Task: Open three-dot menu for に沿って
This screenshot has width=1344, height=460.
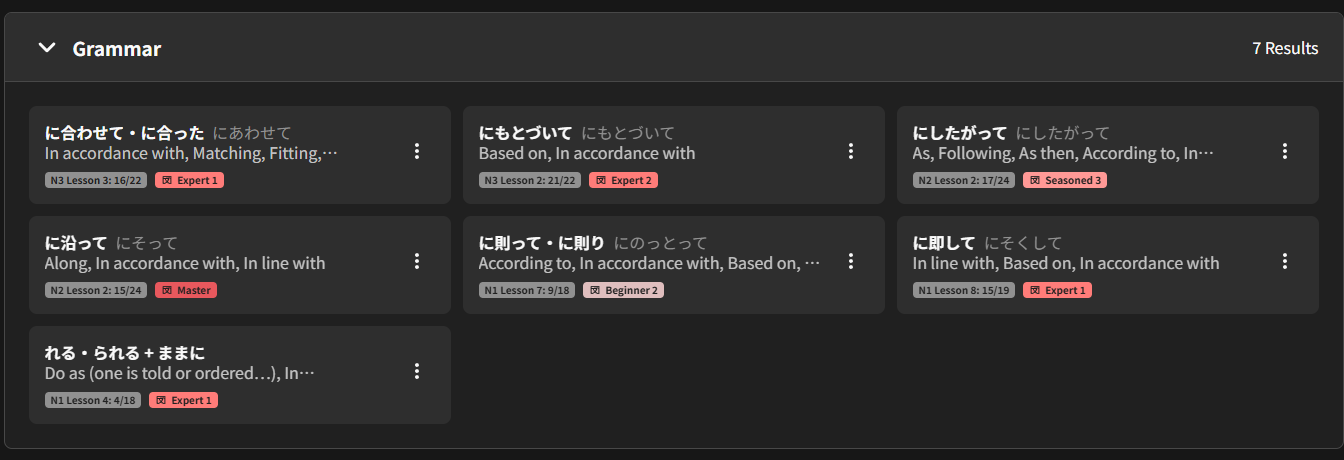Action: (417, 261)
